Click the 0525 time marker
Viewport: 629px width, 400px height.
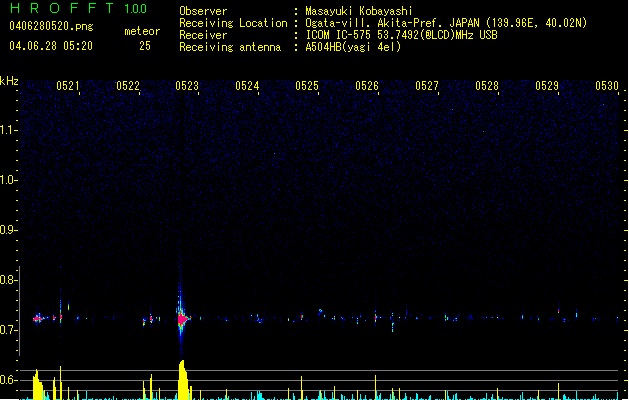tap(307, 86)
